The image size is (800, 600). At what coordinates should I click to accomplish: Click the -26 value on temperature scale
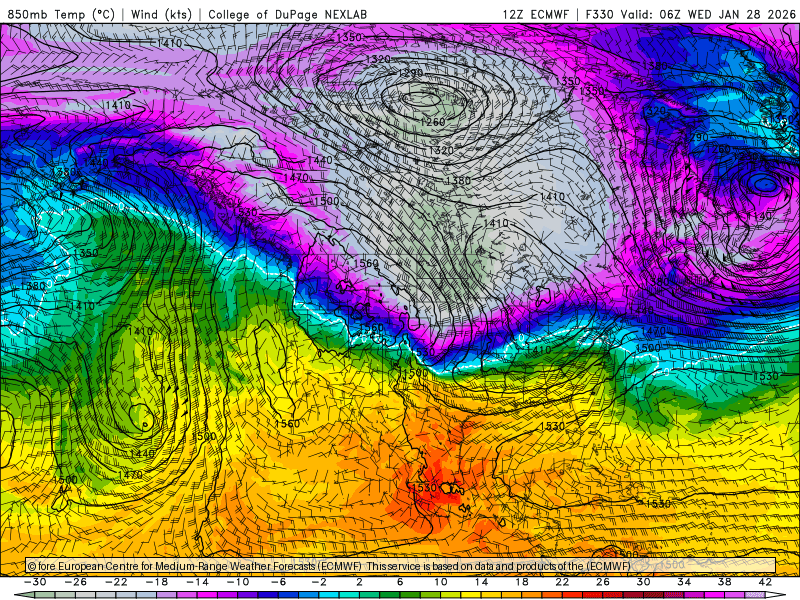[x=76, y=582]
